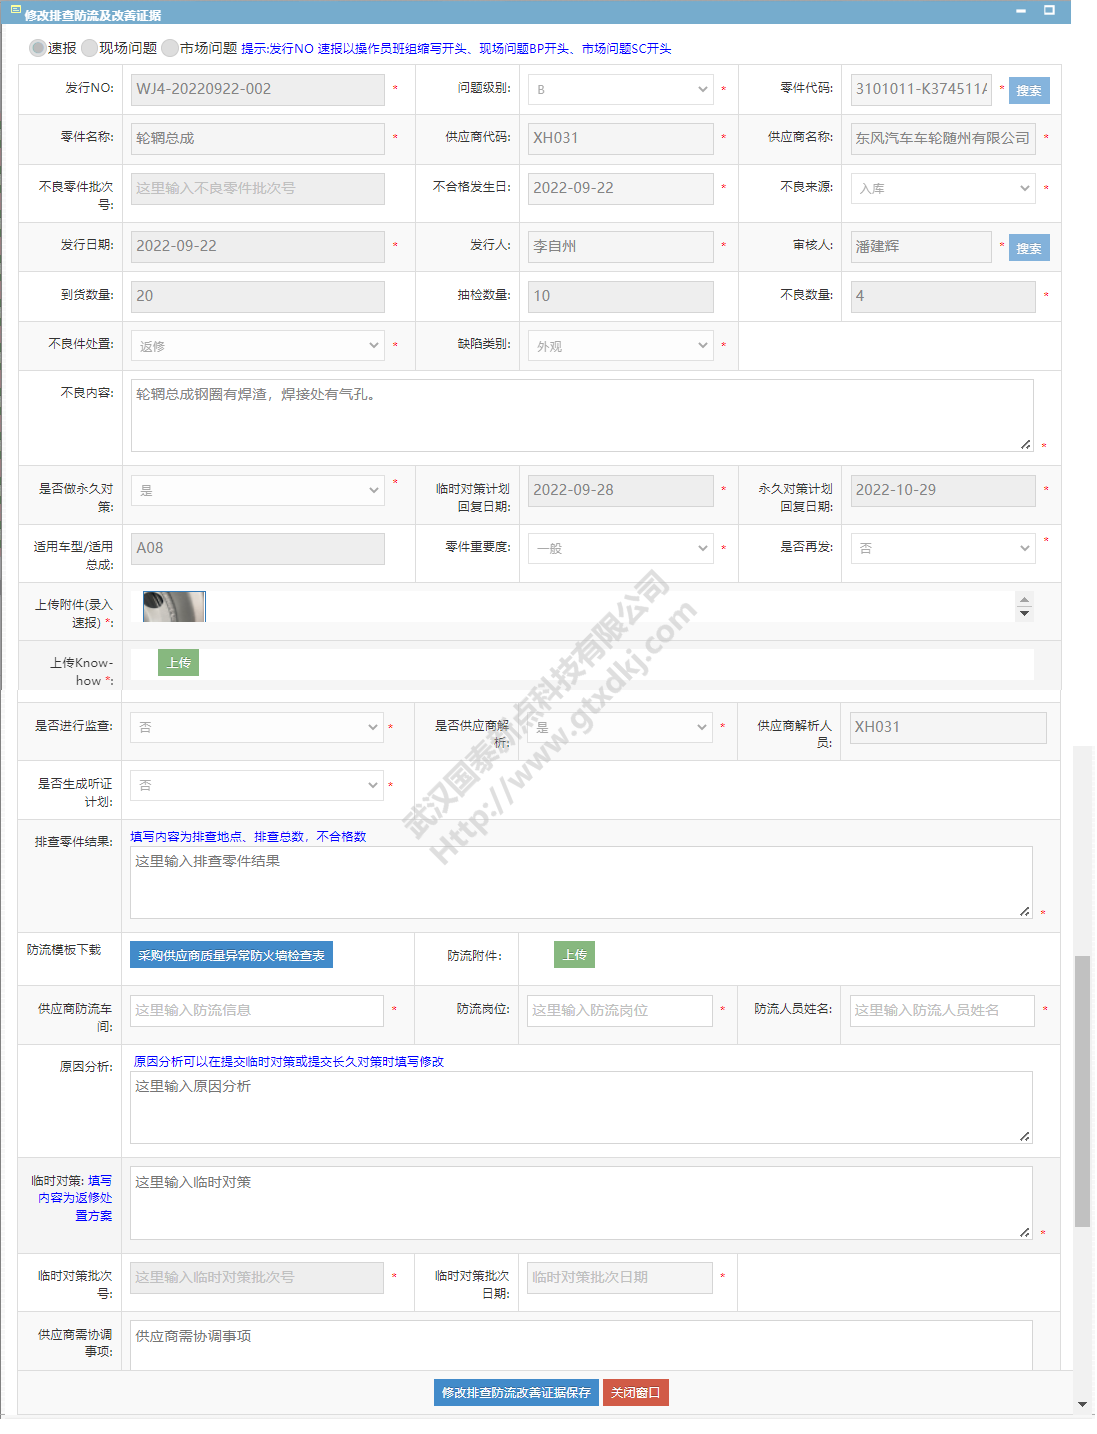This screenshot has width=1097, height=1434.
Task: Click the dialog maximize icon in title bar
Action: coord(1049,10)
